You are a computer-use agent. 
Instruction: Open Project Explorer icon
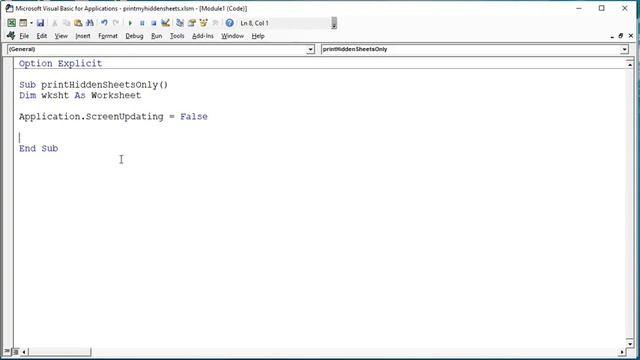(x=180, y=23)
